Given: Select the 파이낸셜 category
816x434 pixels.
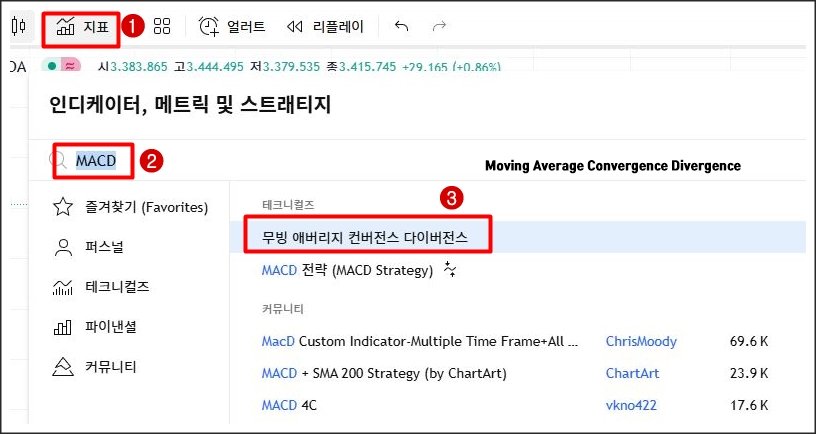Looking at the screenshot, I should click(95, 327).
